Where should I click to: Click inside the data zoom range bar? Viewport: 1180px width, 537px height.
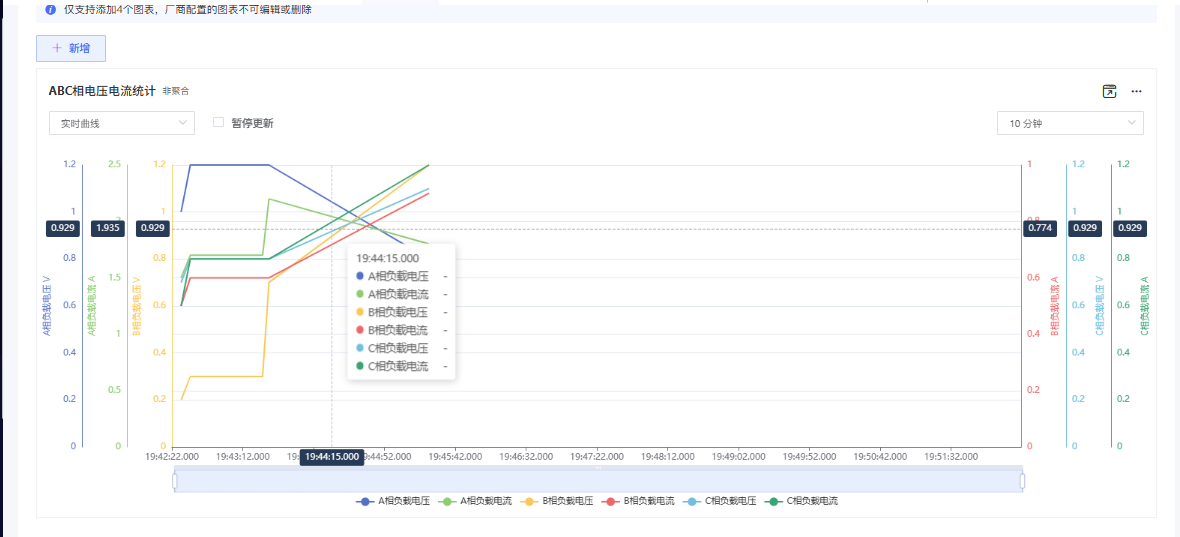tap(598, 481)
